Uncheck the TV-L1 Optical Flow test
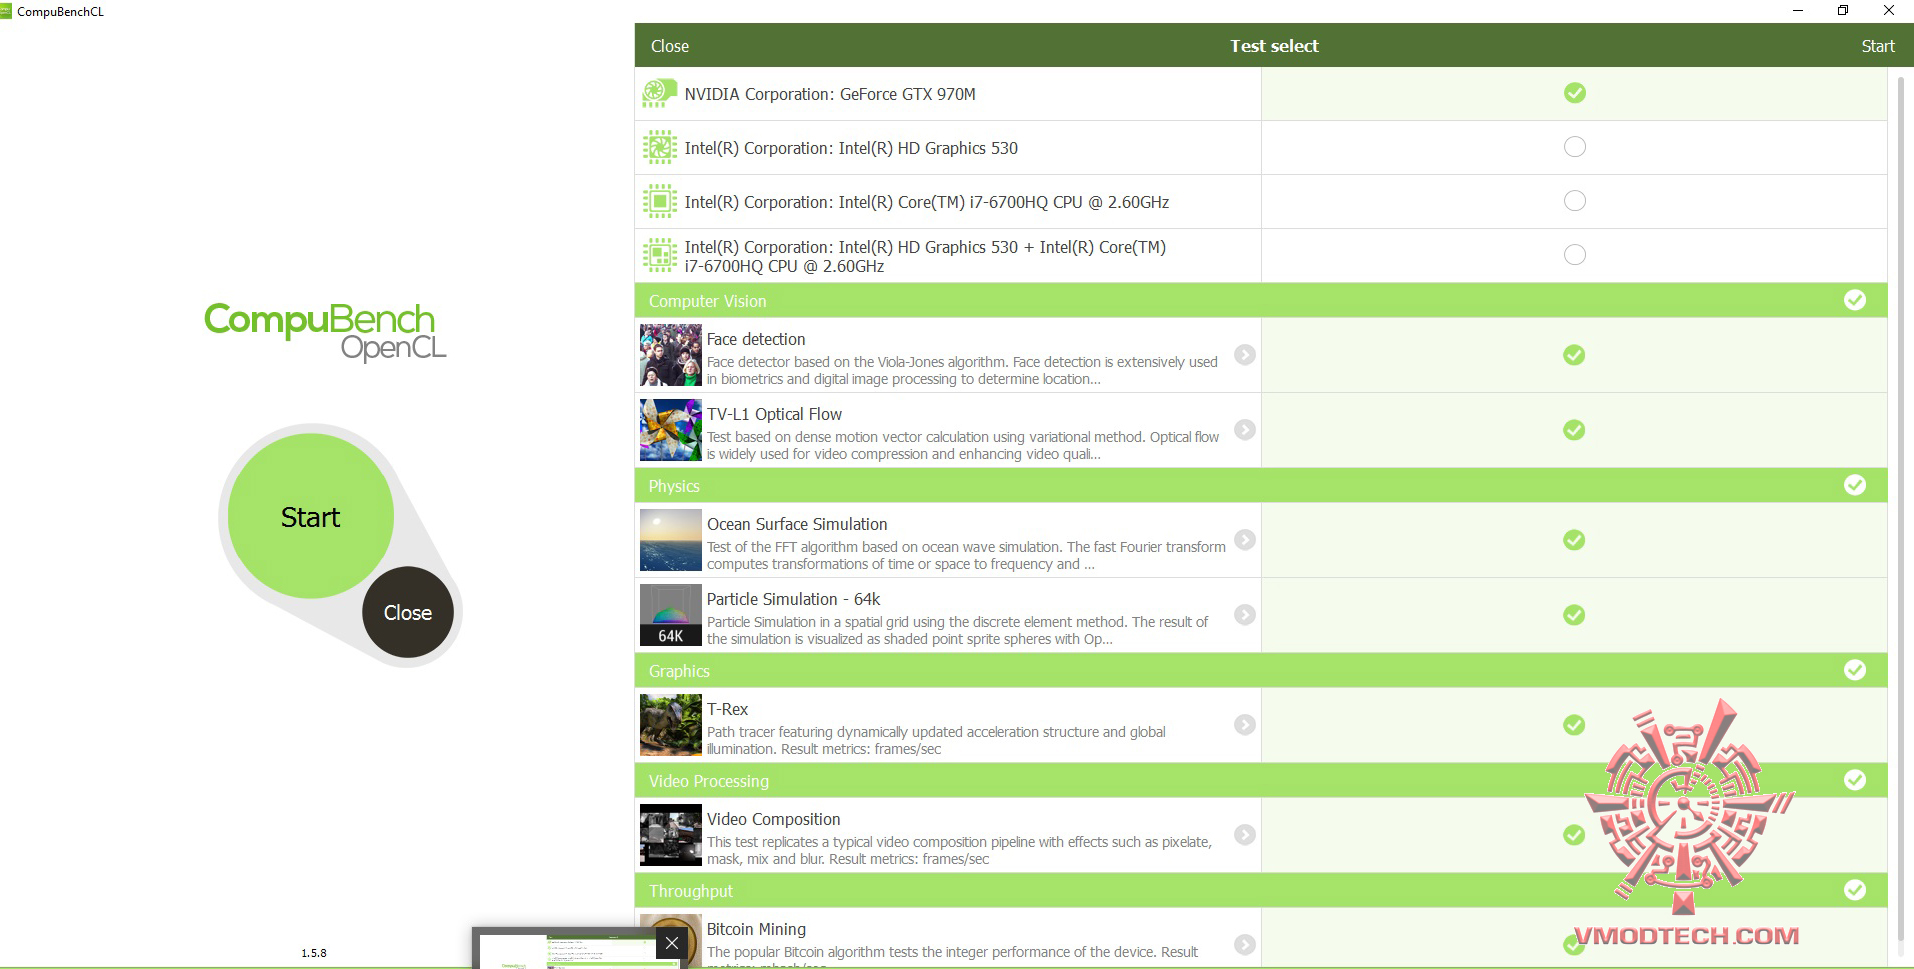Screen dimensions: 1914x969 (1574, 430)
